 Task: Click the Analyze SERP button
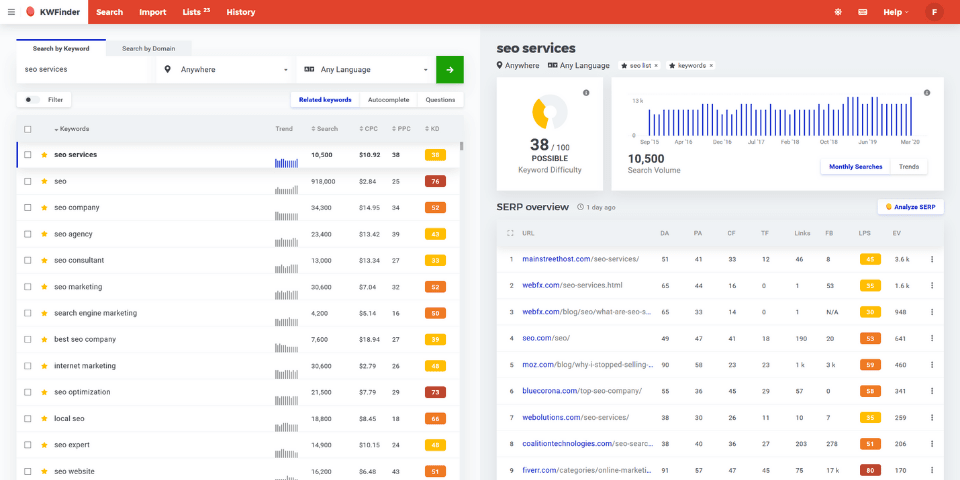point(910,207)
